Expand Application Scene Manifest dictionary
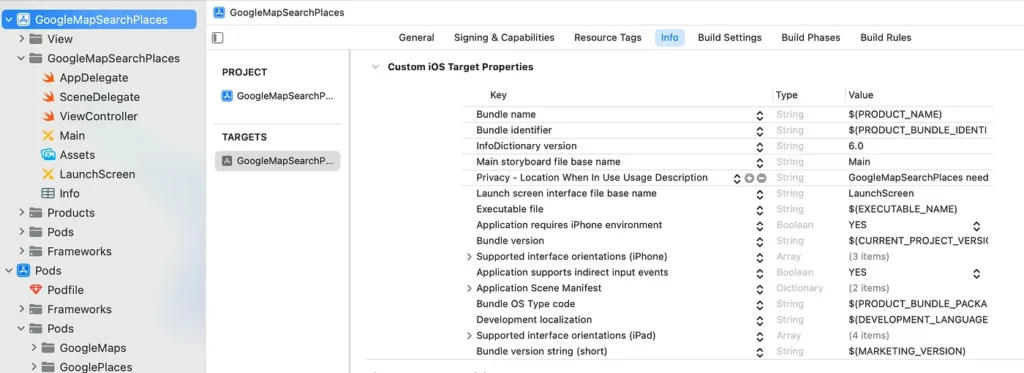 click(x=469, y=288)
